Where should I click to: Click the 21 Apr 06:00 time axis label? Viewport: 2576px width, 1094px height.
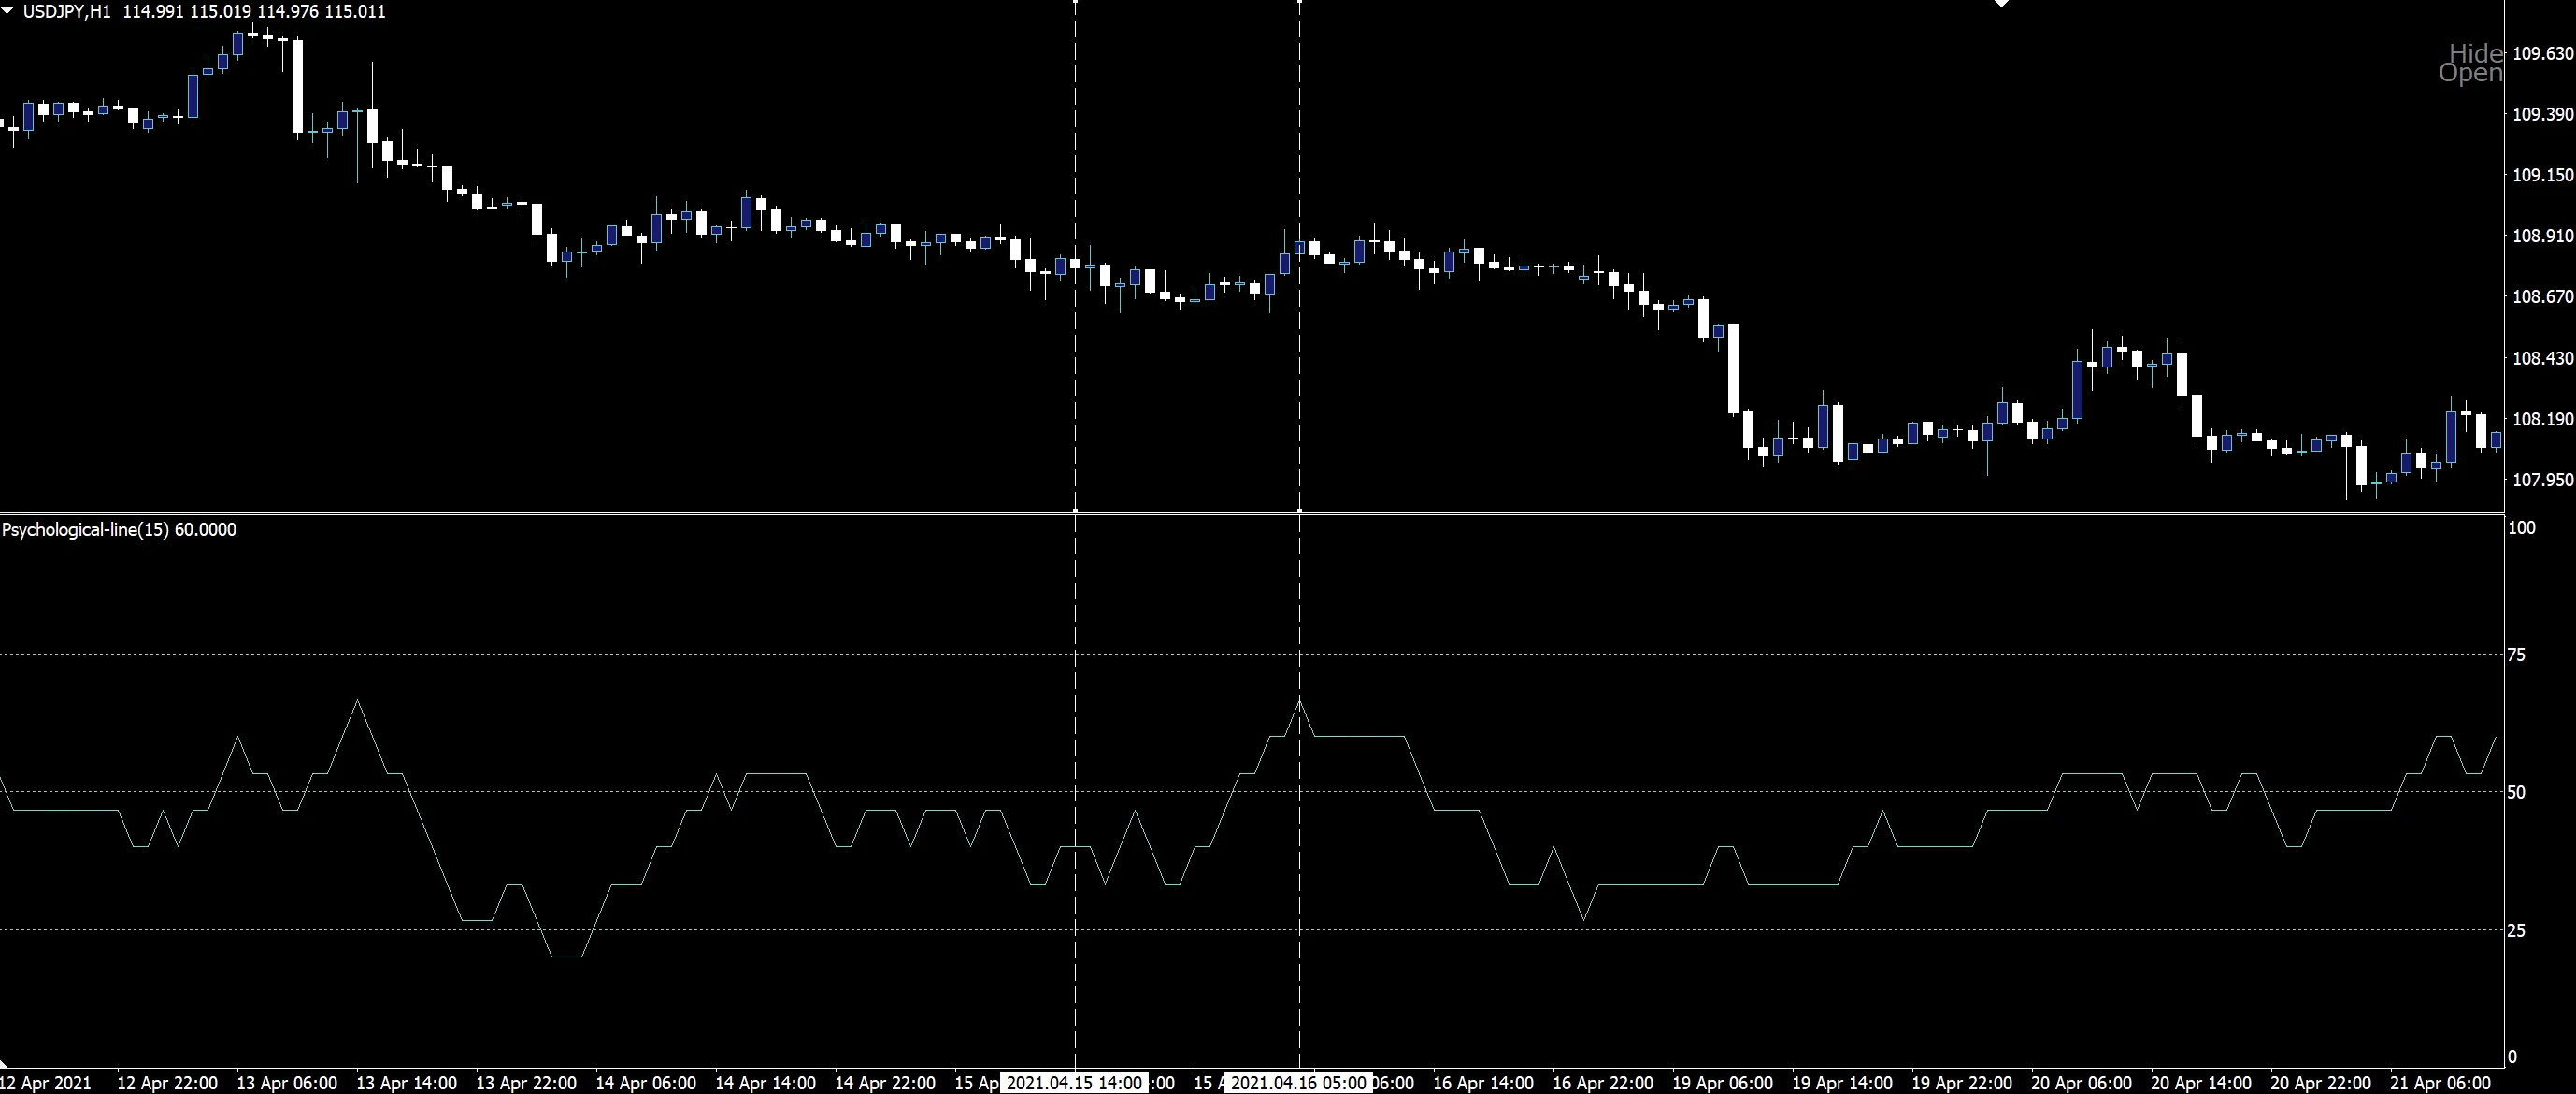[x=2439, y=1083]
